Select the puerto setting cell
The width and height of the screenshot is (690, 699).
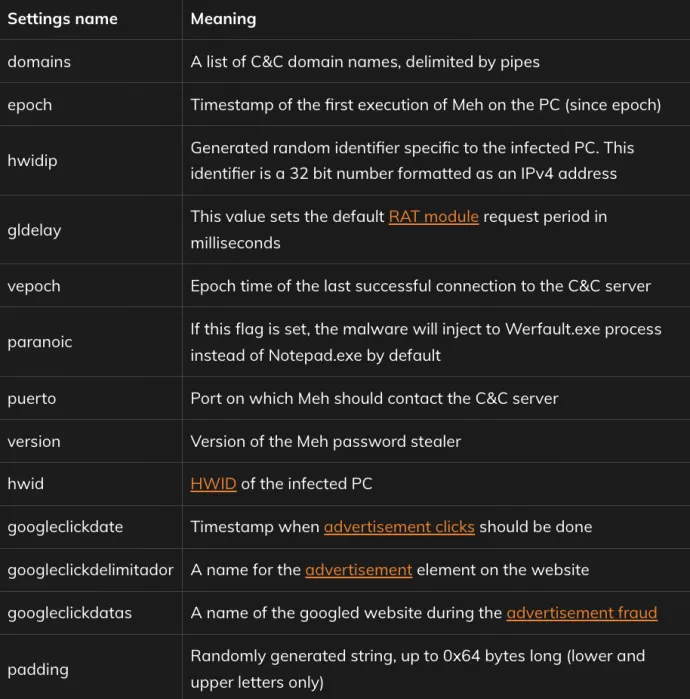(91, 398)
